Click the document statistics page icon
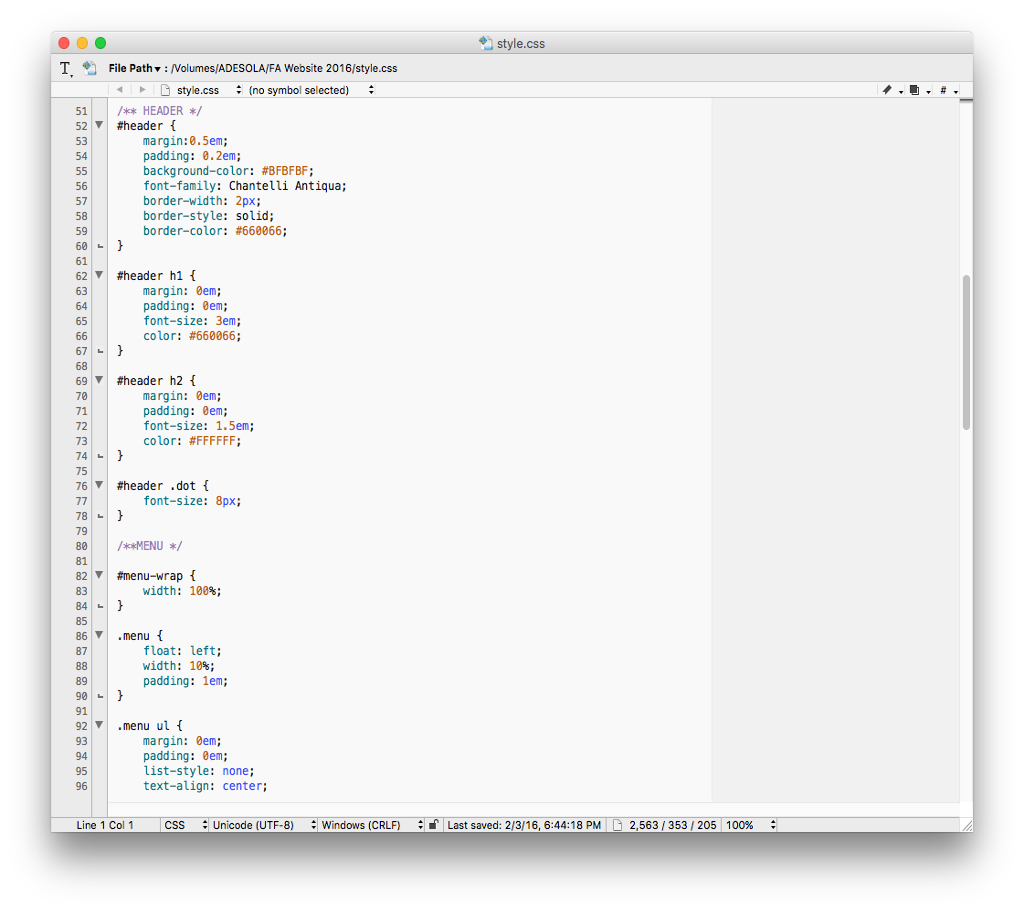 click(x=617, y=825)
